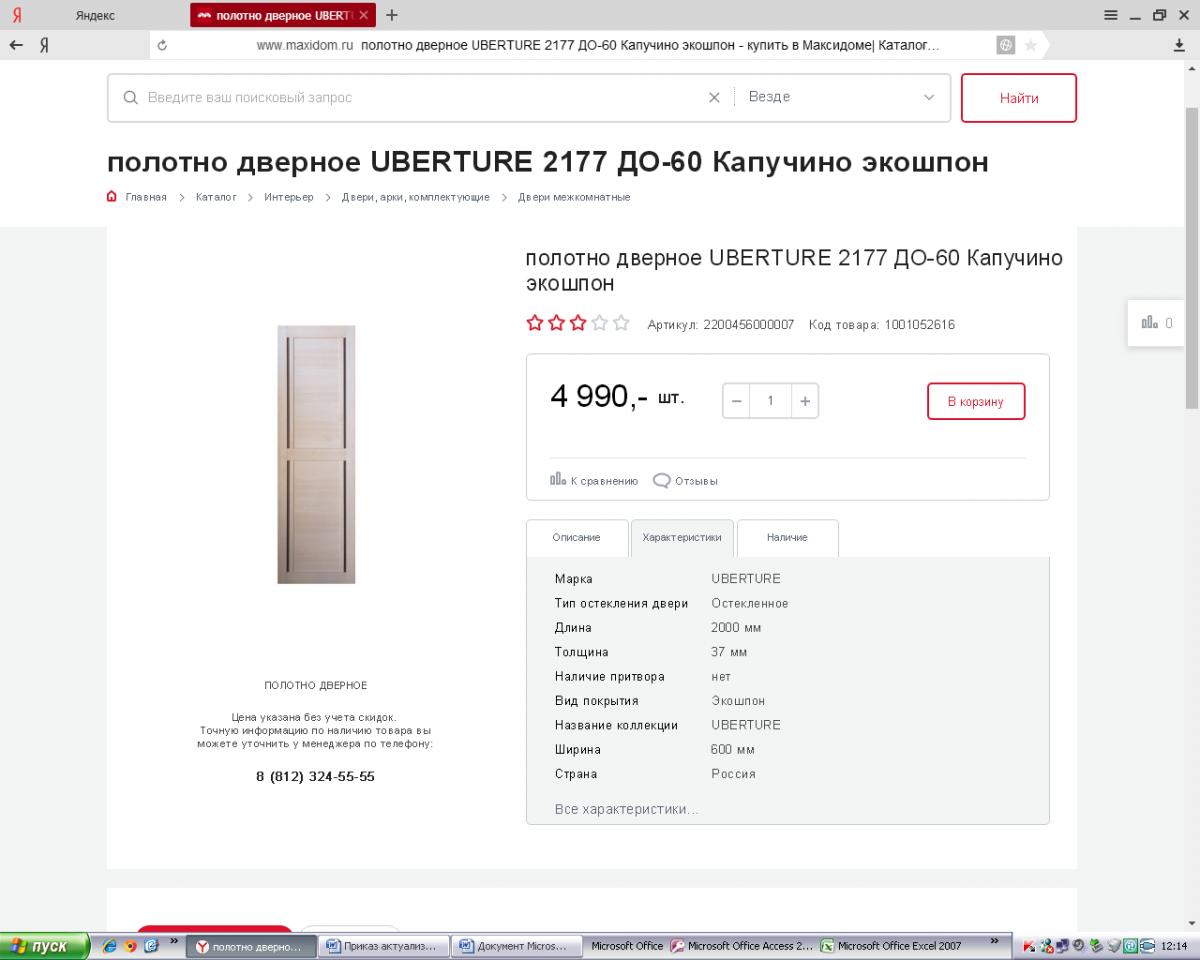Open comparison sidebar widget icon
The width and height of the screenshot is (1200, 960).
[x=1149, y=322]
